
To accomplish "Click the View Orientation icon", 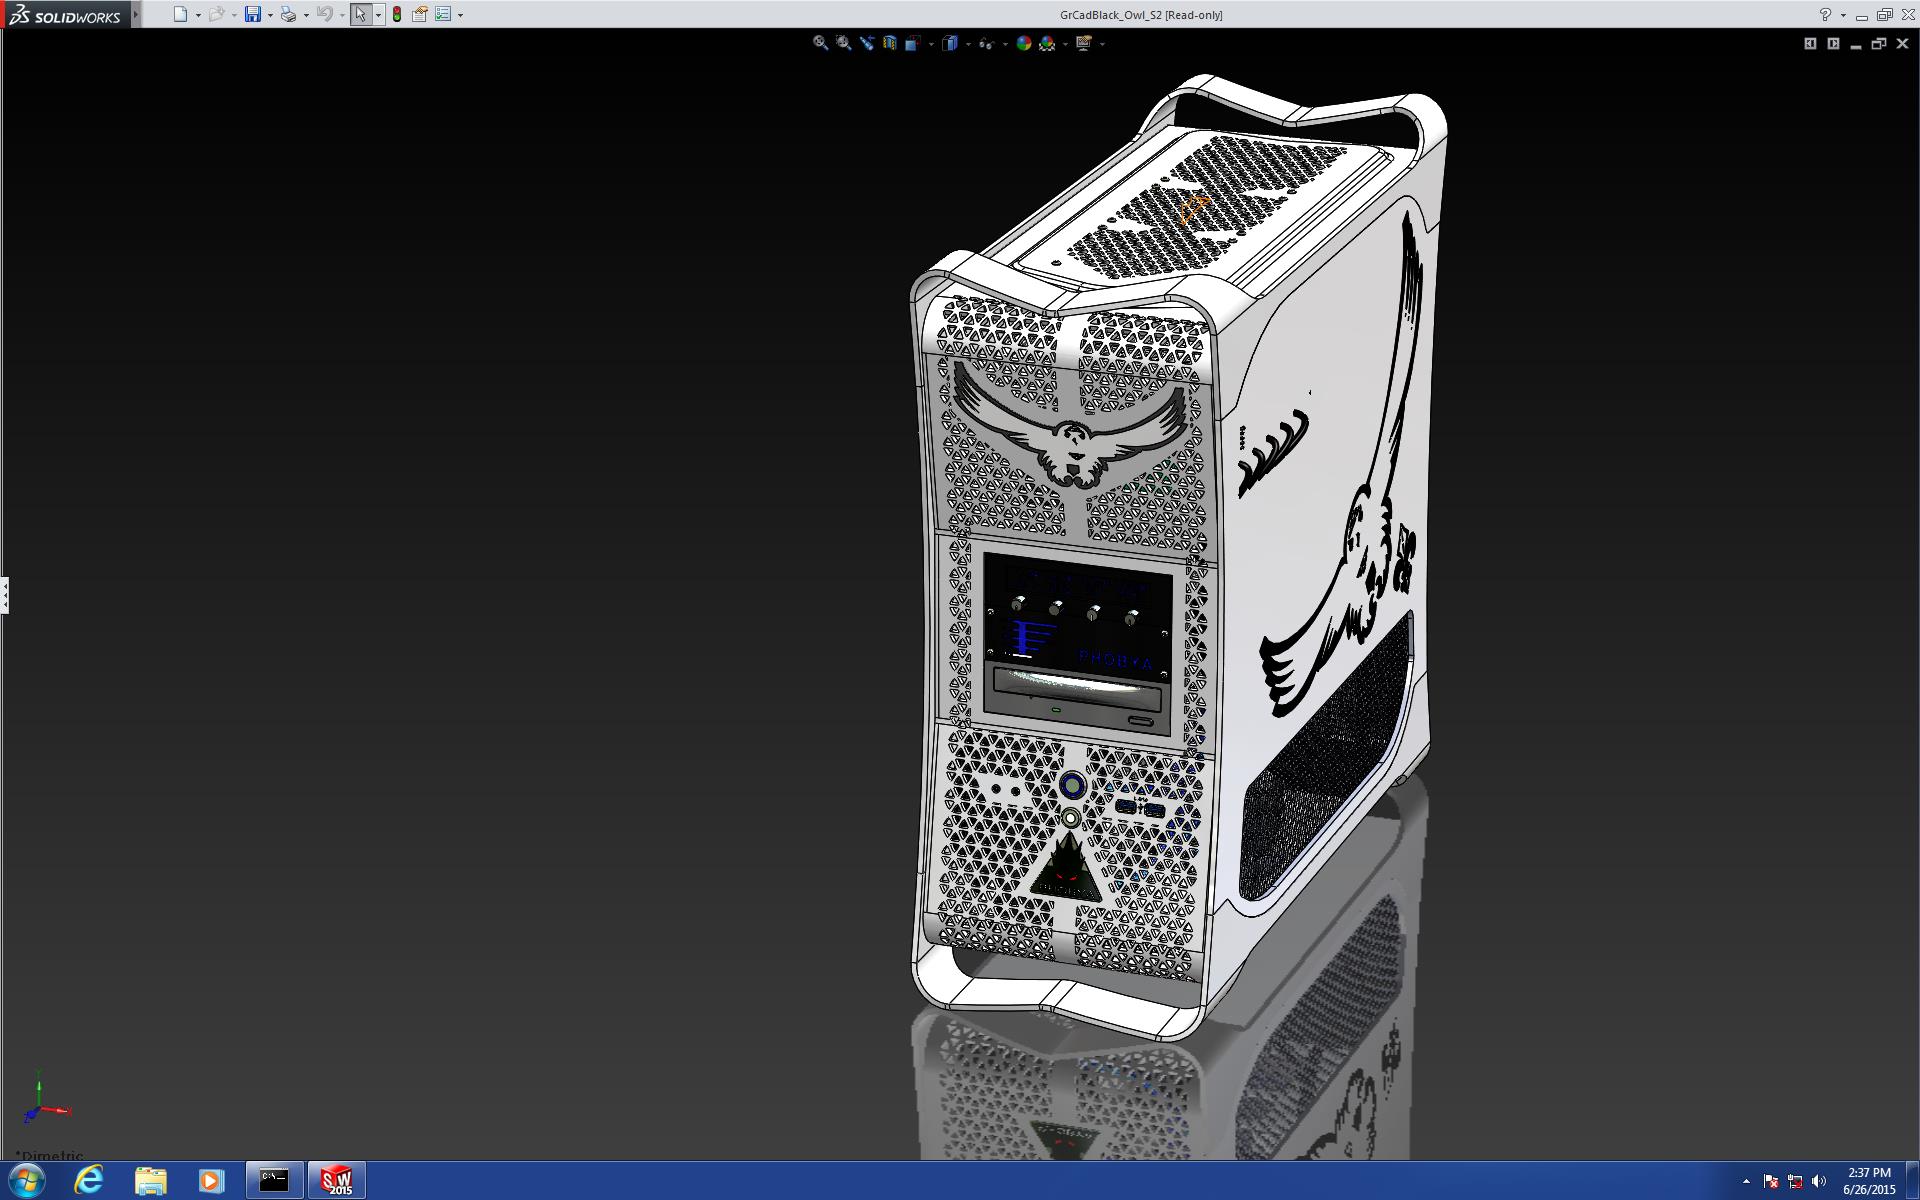I will point(912,43).
